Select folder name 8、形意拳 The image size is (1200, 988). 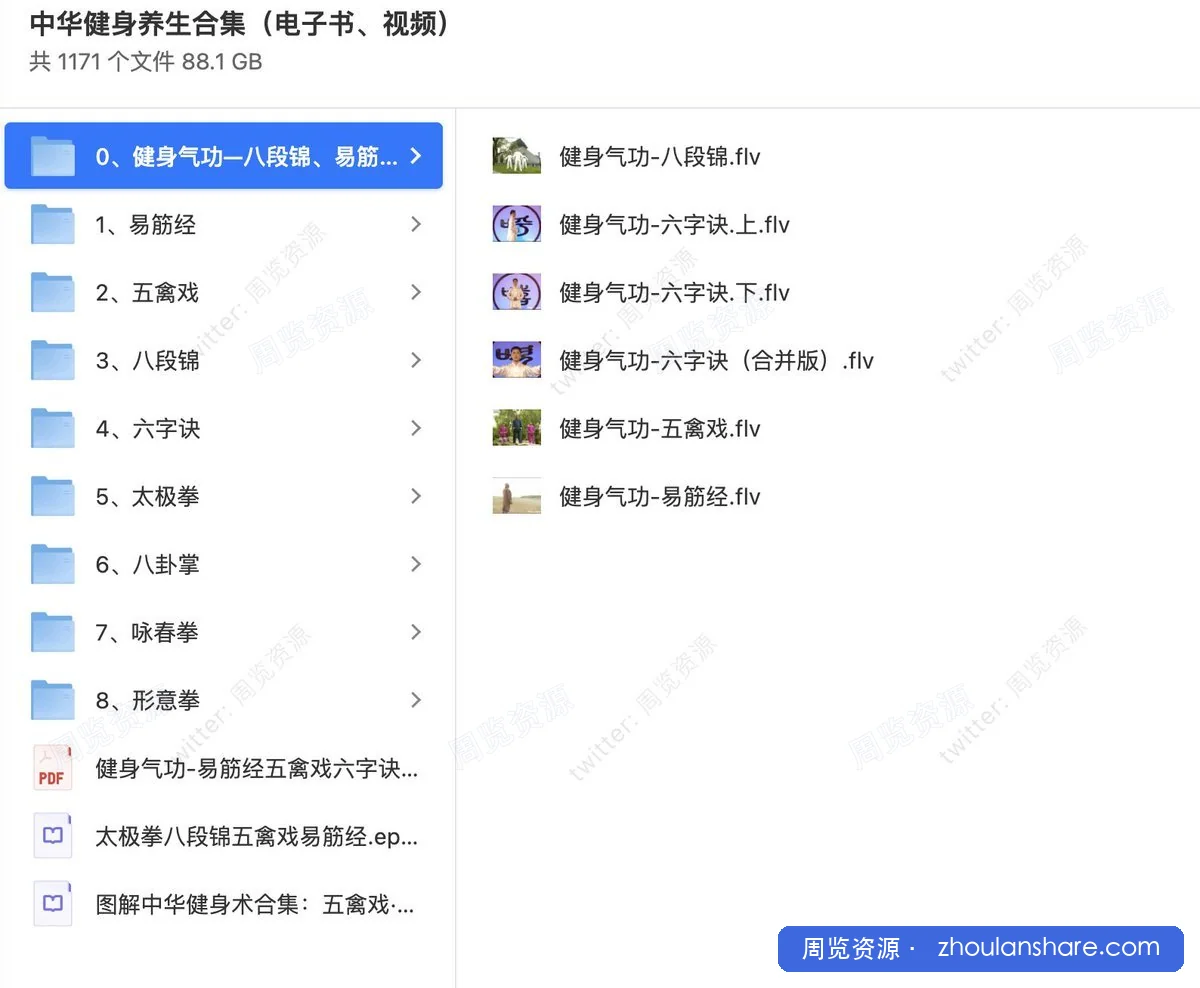click(x=147, y=701)
